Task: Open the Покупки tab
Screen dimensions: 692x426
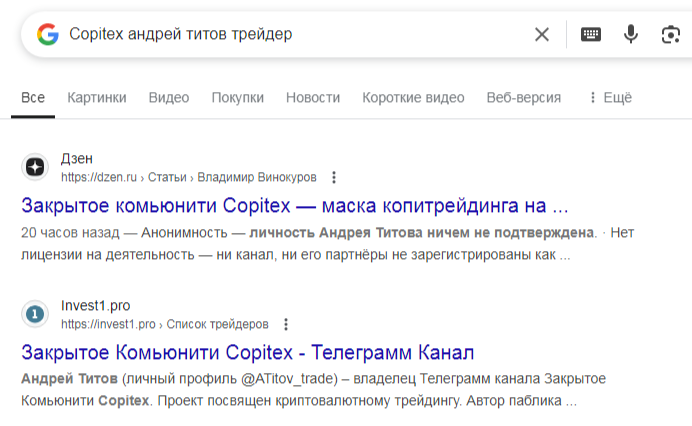Action: [x=238, y=98]
